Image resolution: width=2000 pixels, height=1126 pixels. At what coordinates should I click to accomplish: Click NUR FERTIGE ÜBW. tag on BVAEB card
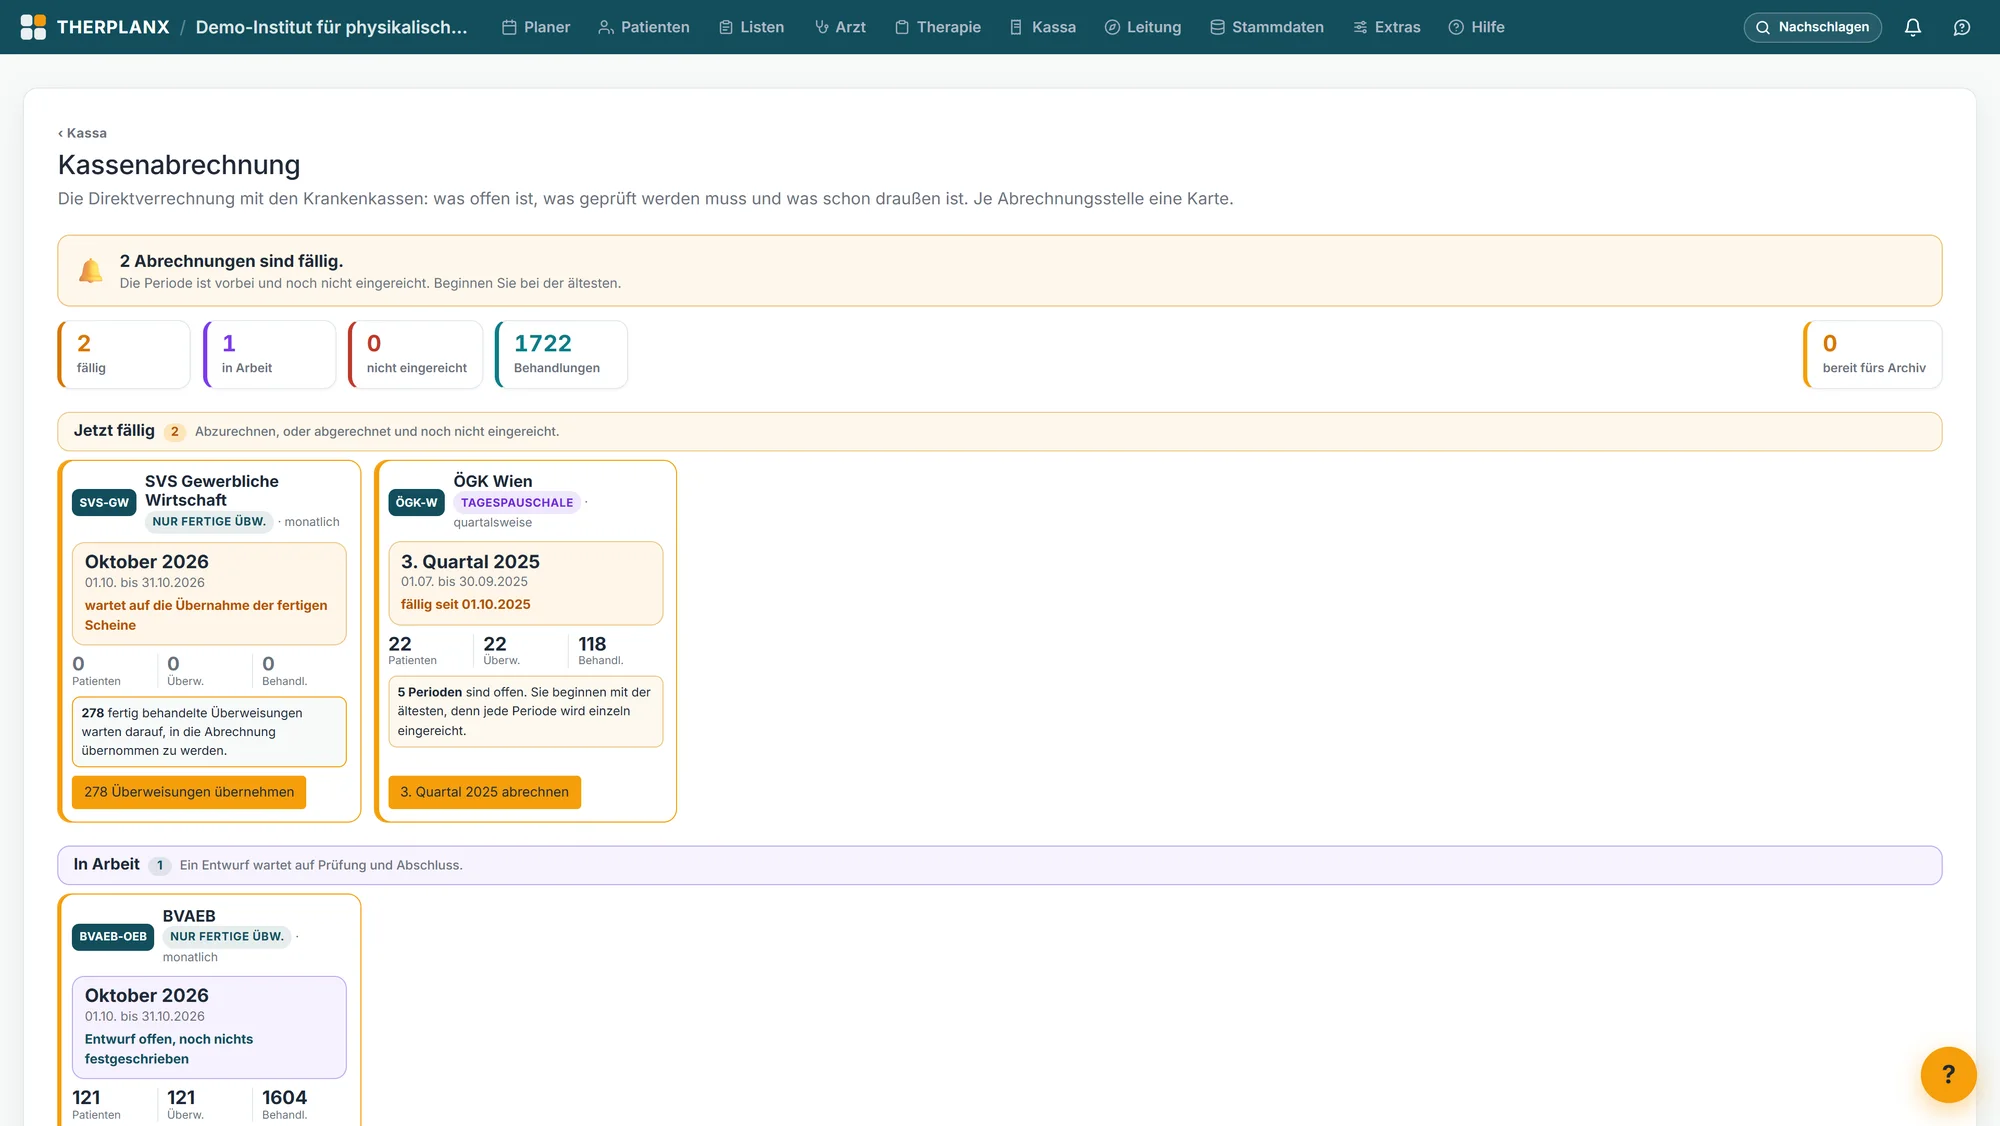[x=227, y=936]
